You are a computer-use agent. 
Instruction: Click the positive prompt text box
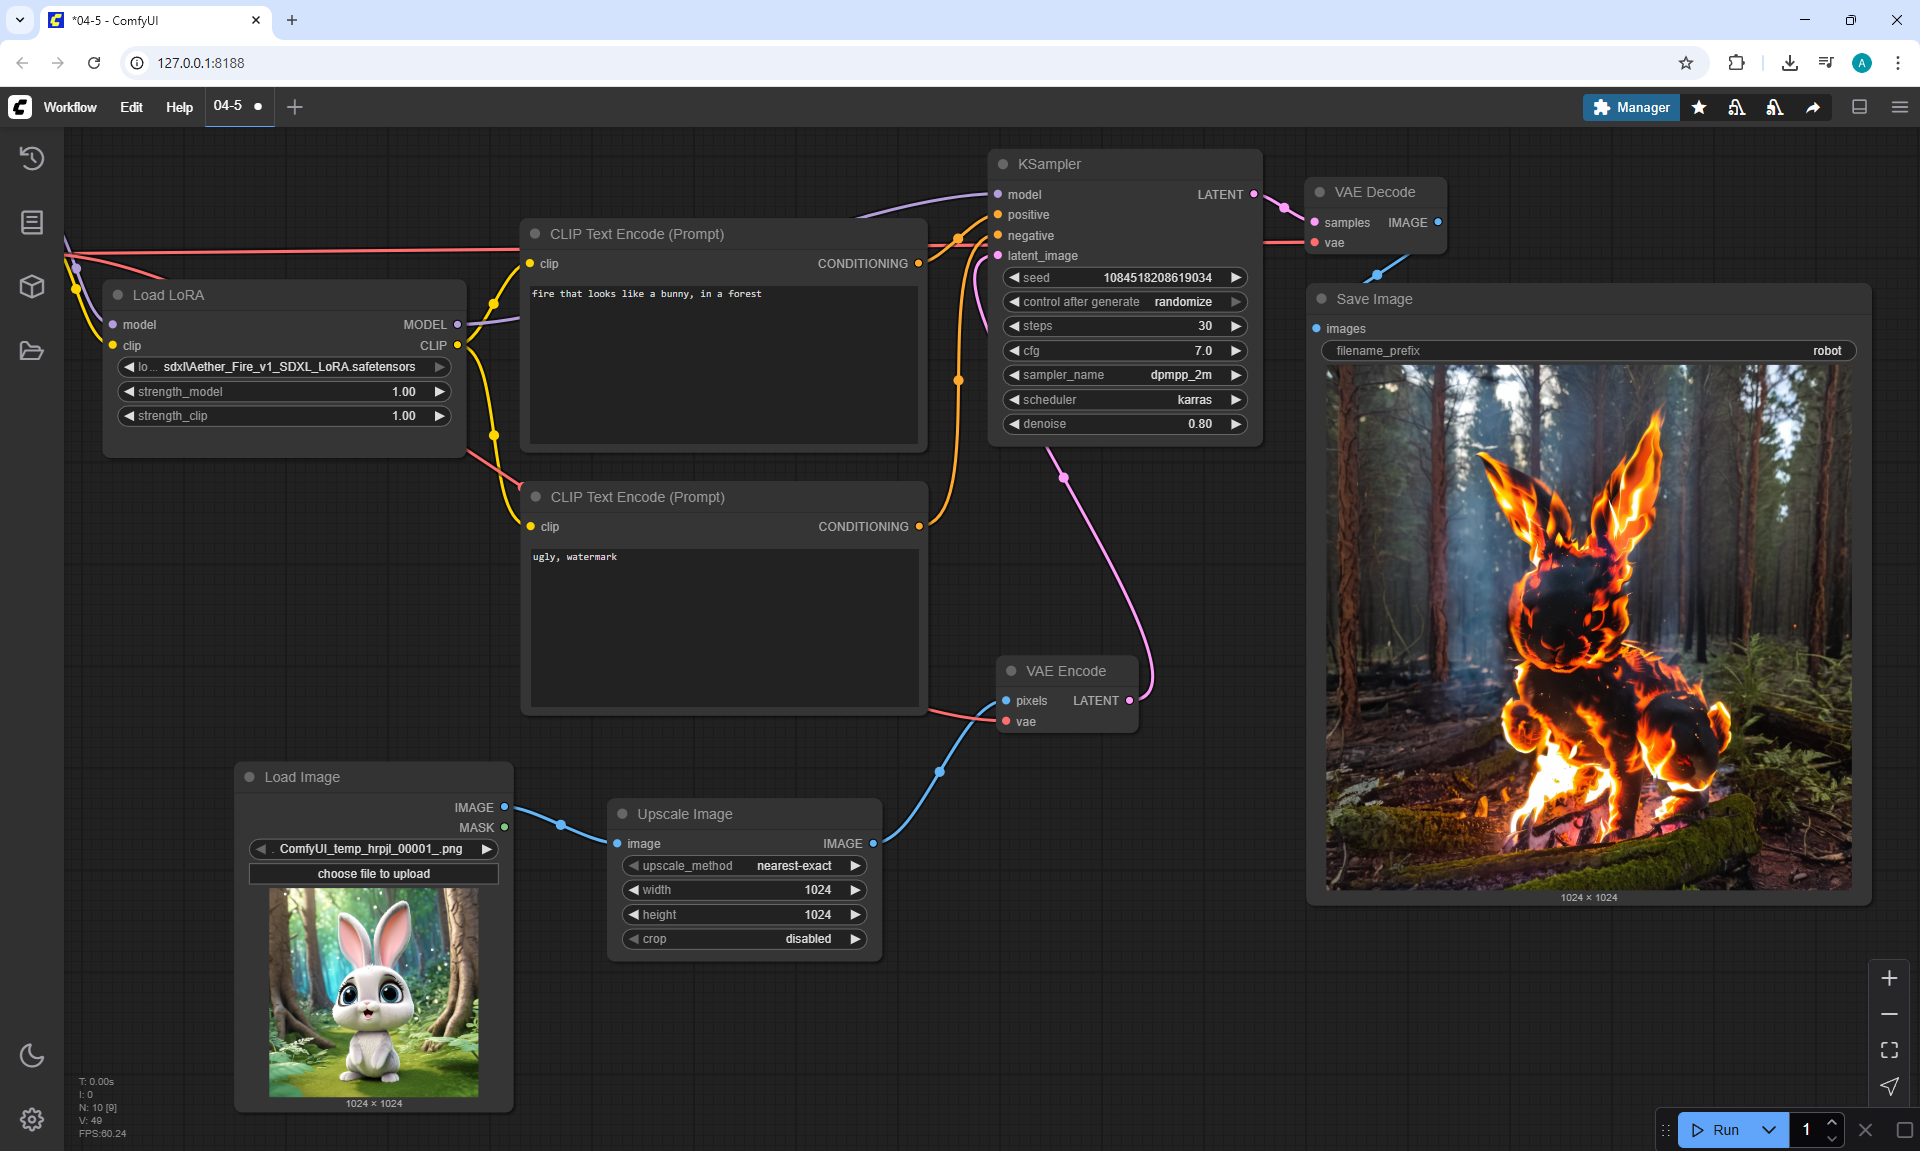(723, 365)
